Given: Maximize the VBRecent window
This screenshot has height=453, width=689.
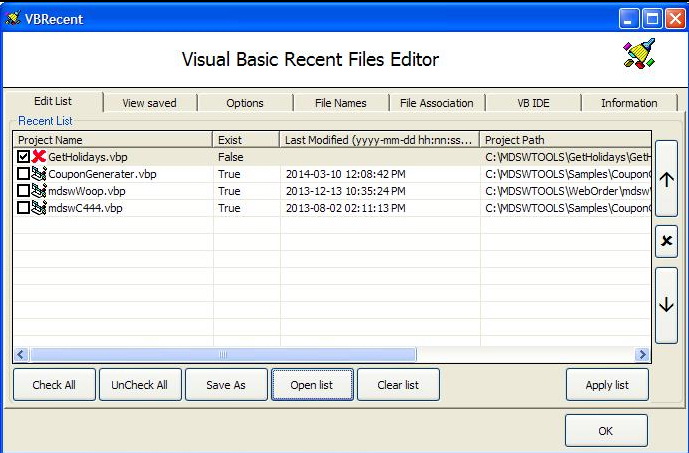Looking at the screenshot, I should [x=652, y=19].
